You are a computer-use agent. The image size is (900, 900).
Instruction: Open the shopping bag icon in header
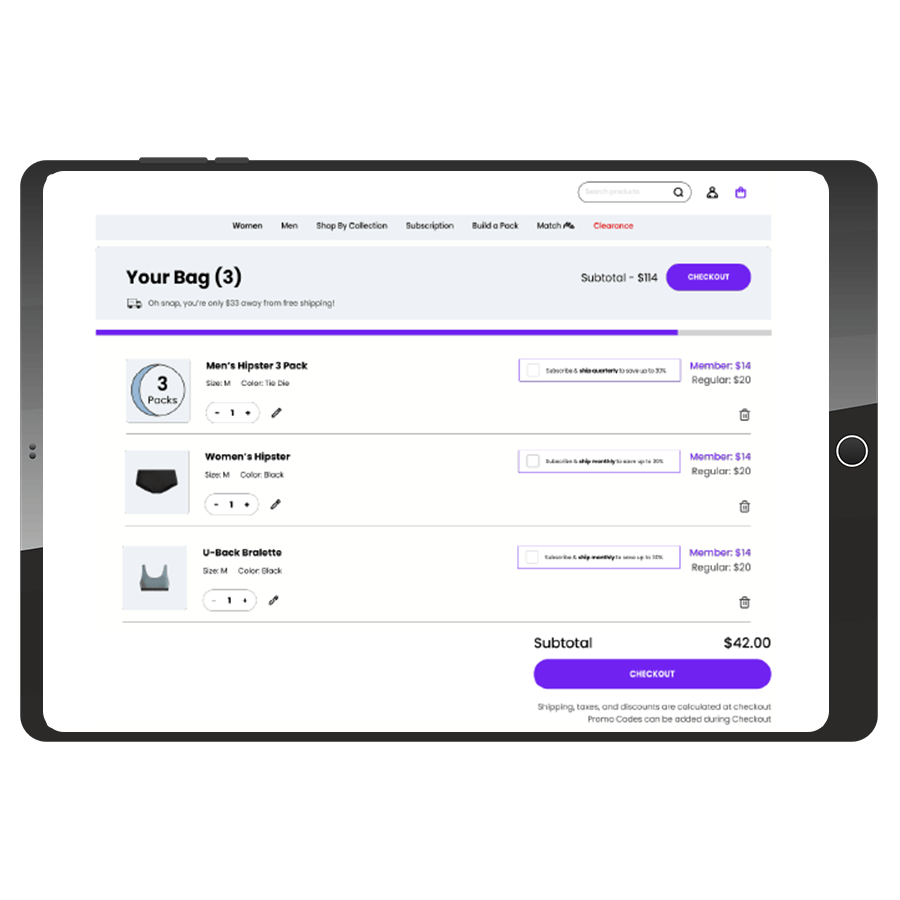pyautogui.click(x=740, y=192)
